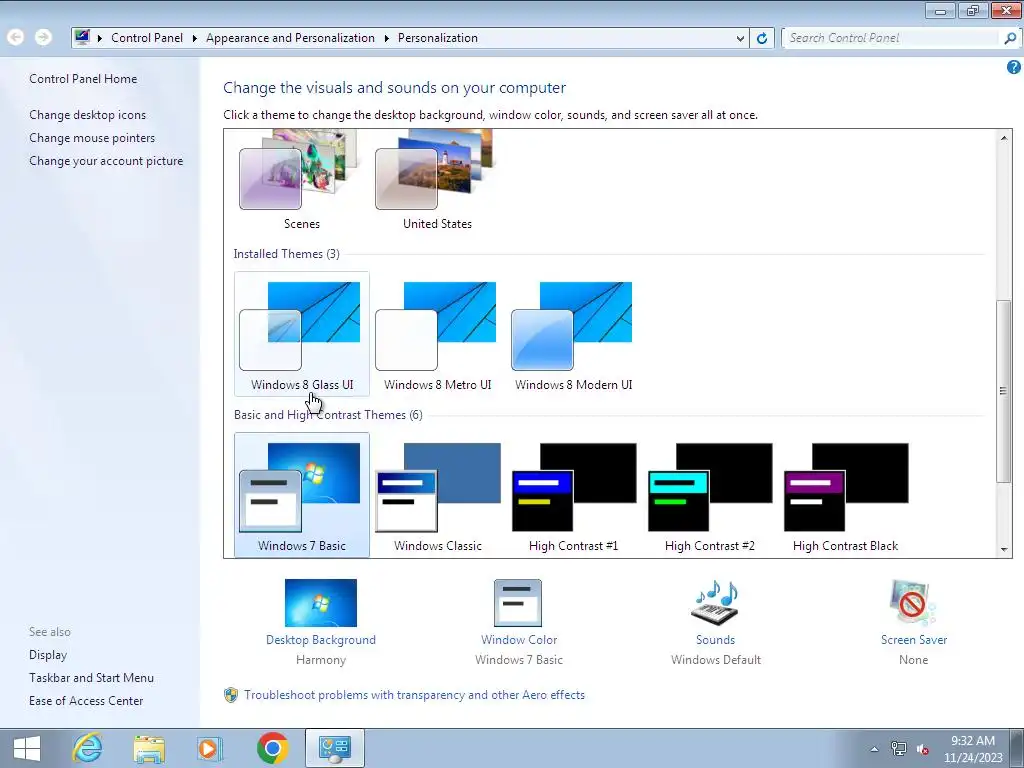Open File Explorer from taskbar
1024x768 pixels.
[149, 748]
